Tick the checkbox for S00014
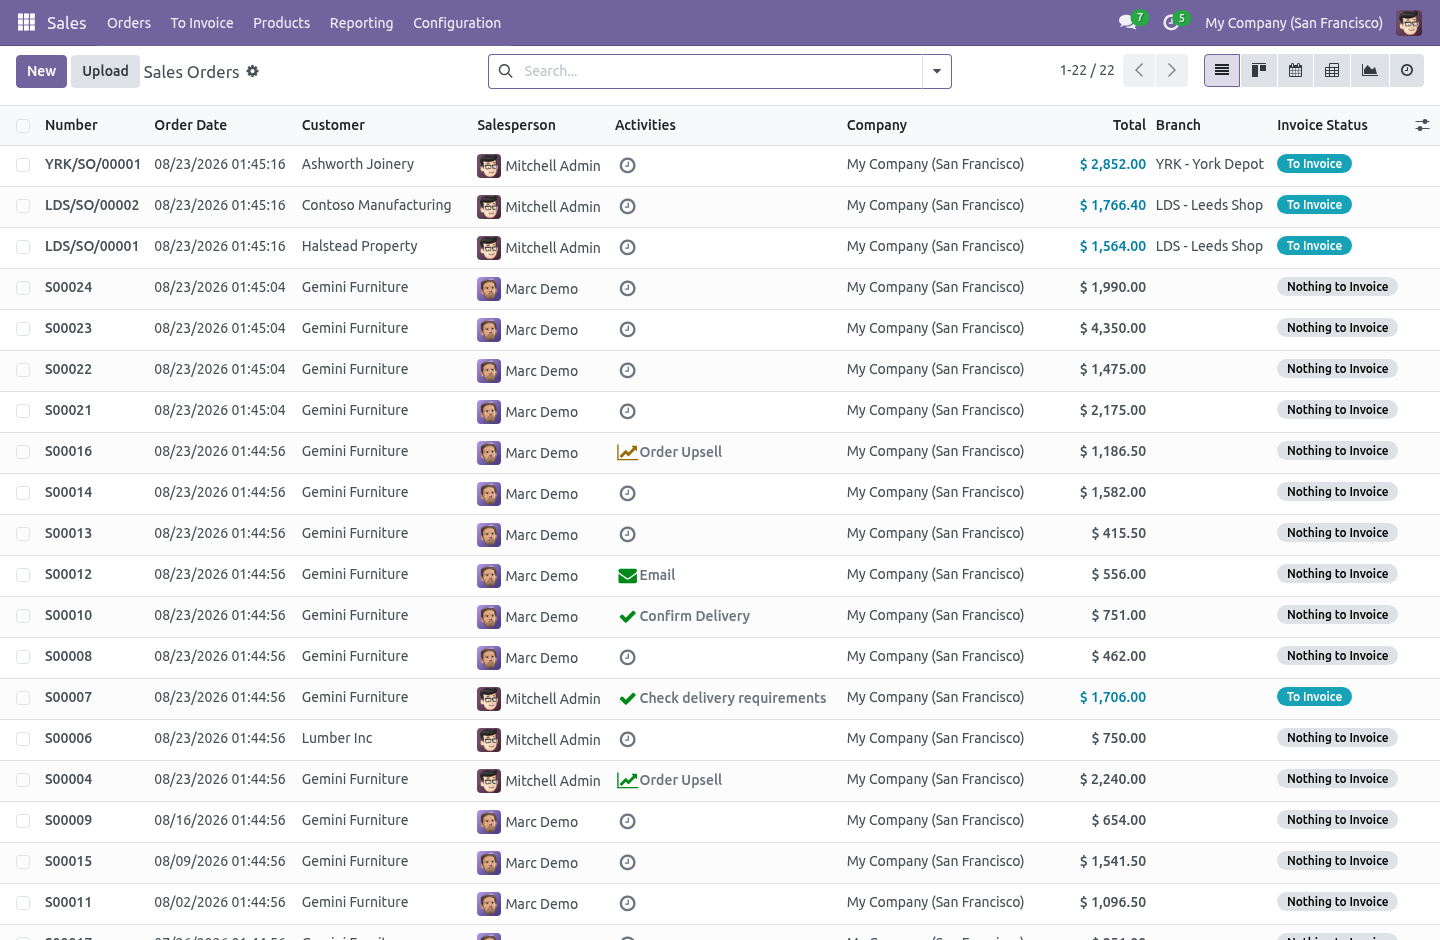Screen dimensions: 1440x940 23,493
